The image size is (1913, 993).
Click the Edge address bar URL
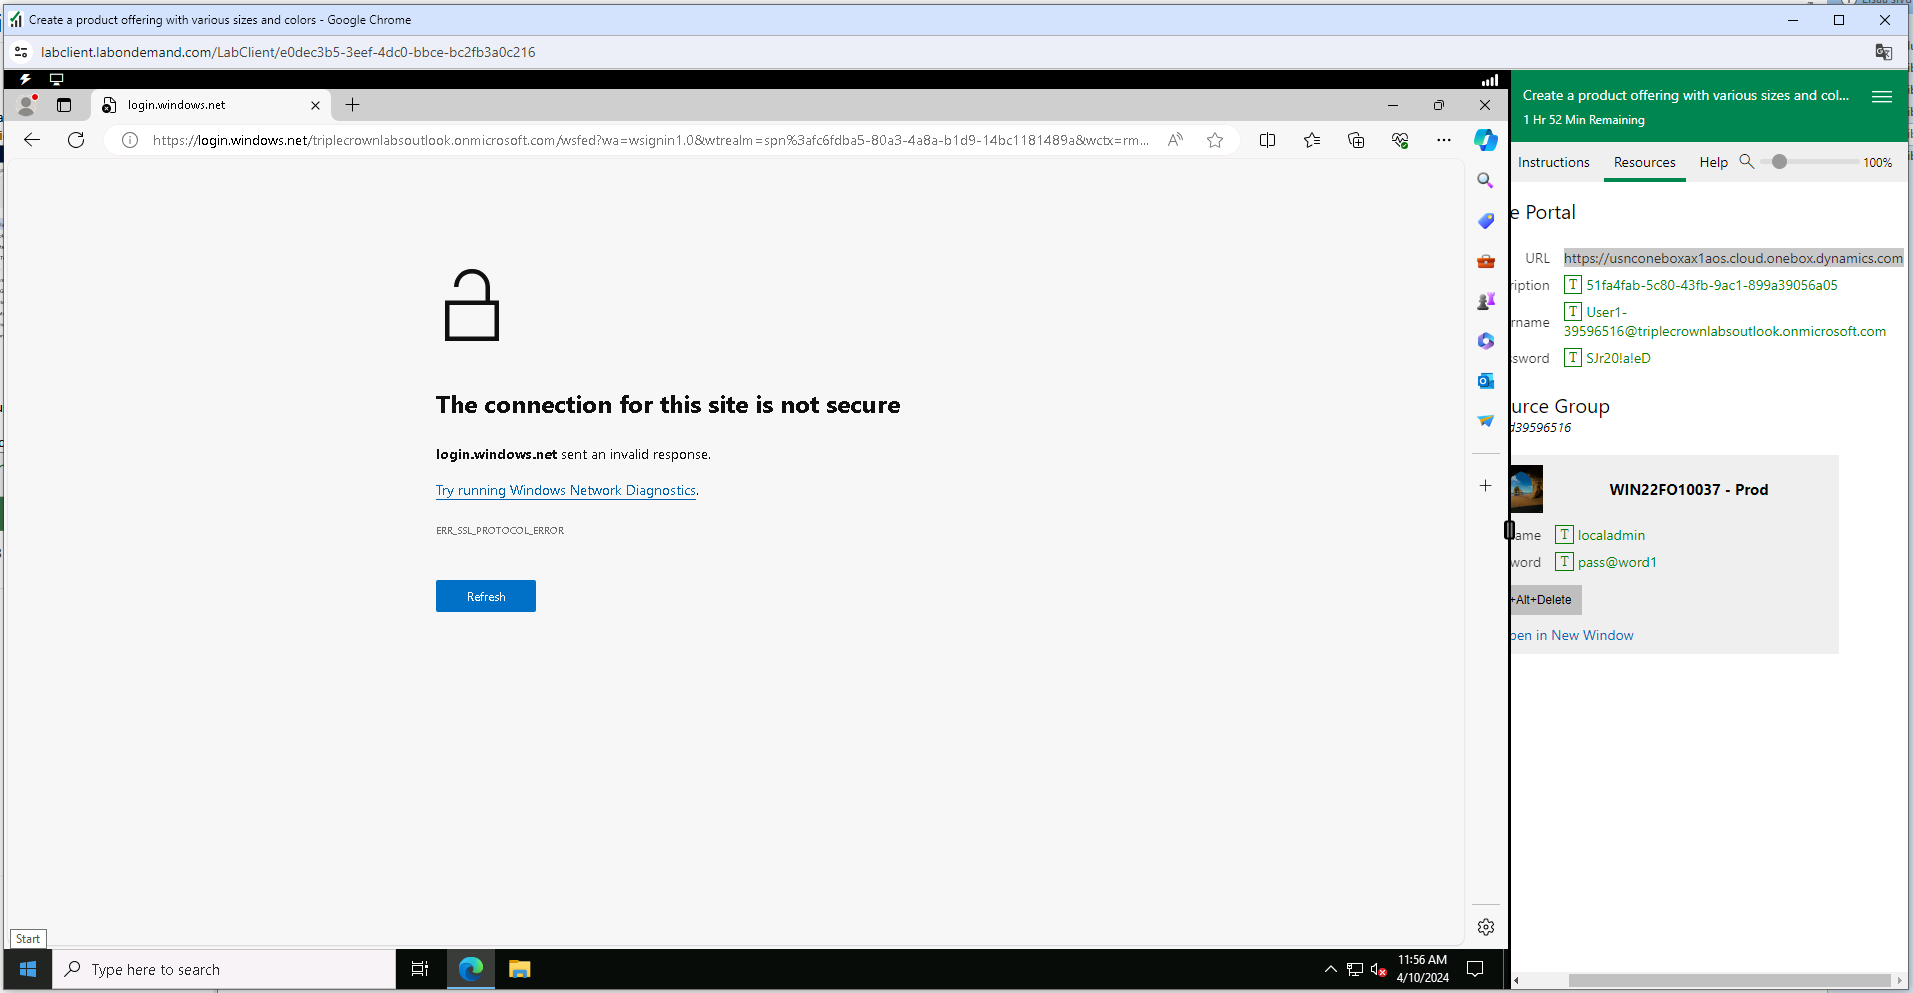tap(650, 140)
